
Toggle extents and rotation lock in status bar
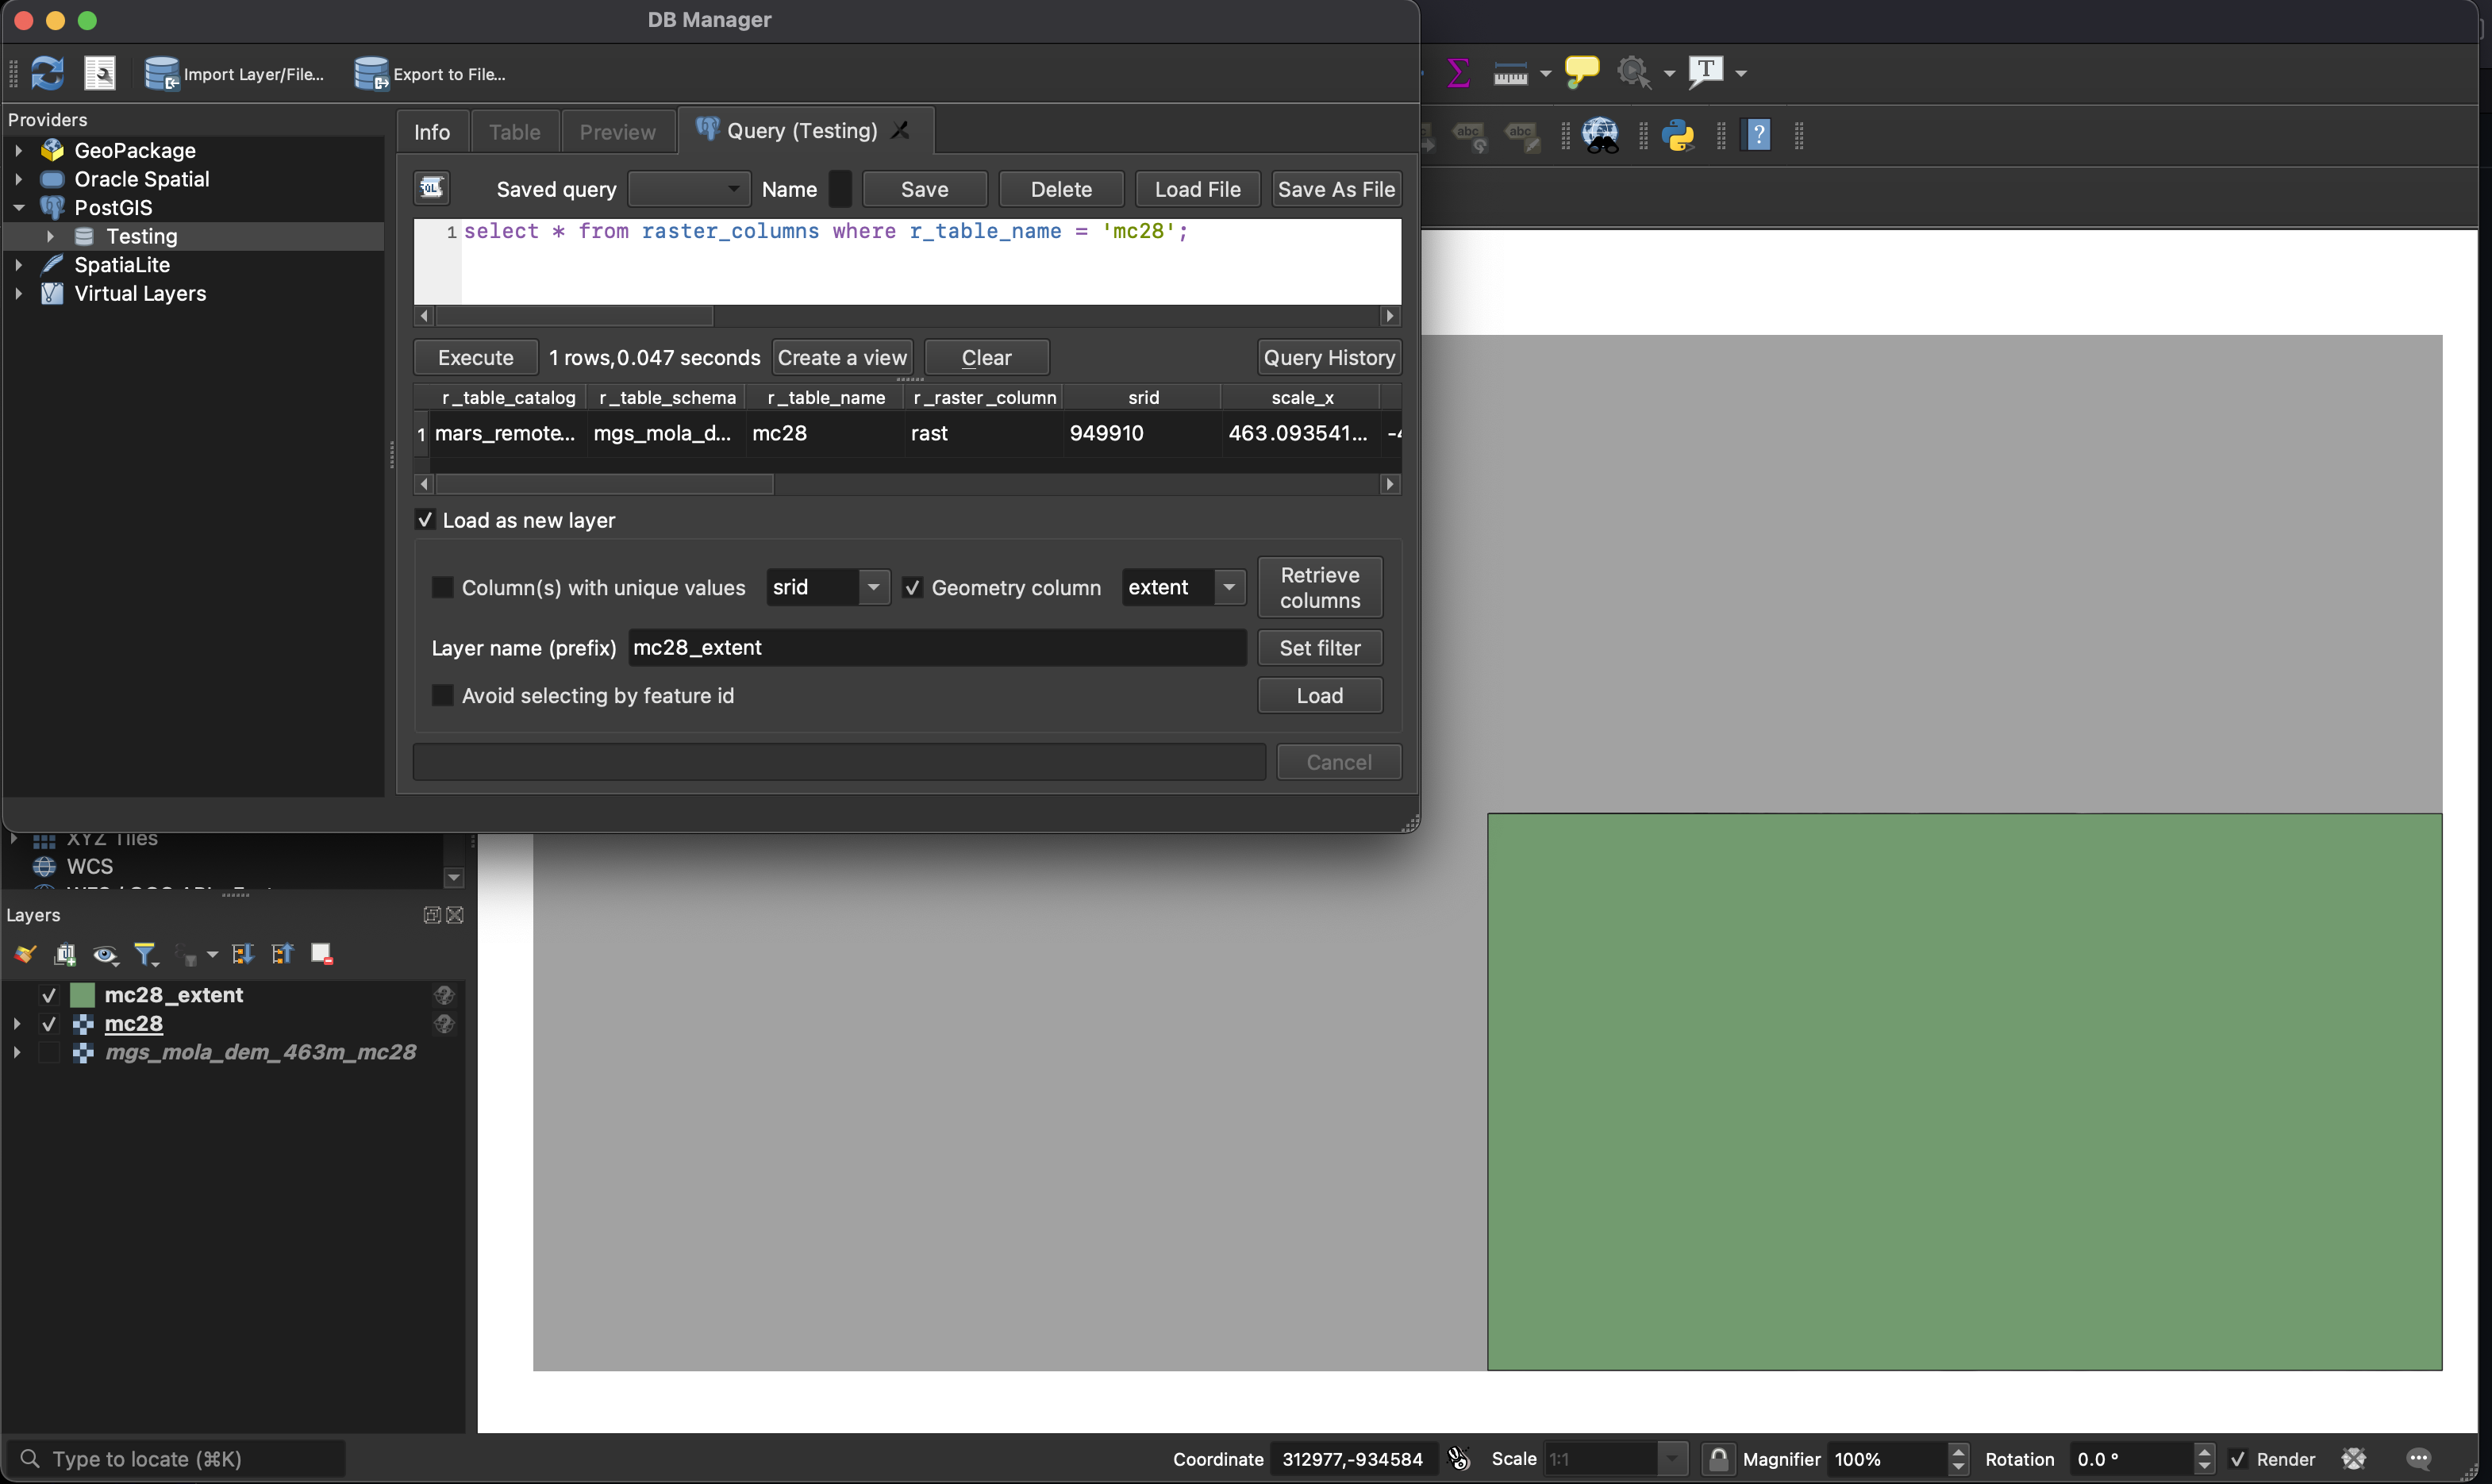(x=1718, y=1458)
